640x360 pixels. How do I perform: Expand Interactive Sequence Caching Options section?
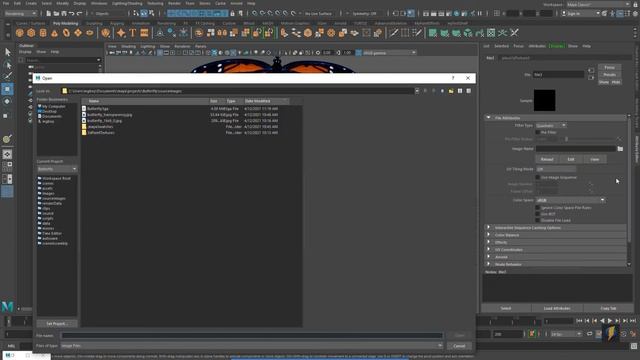click(x=489, y=228)
